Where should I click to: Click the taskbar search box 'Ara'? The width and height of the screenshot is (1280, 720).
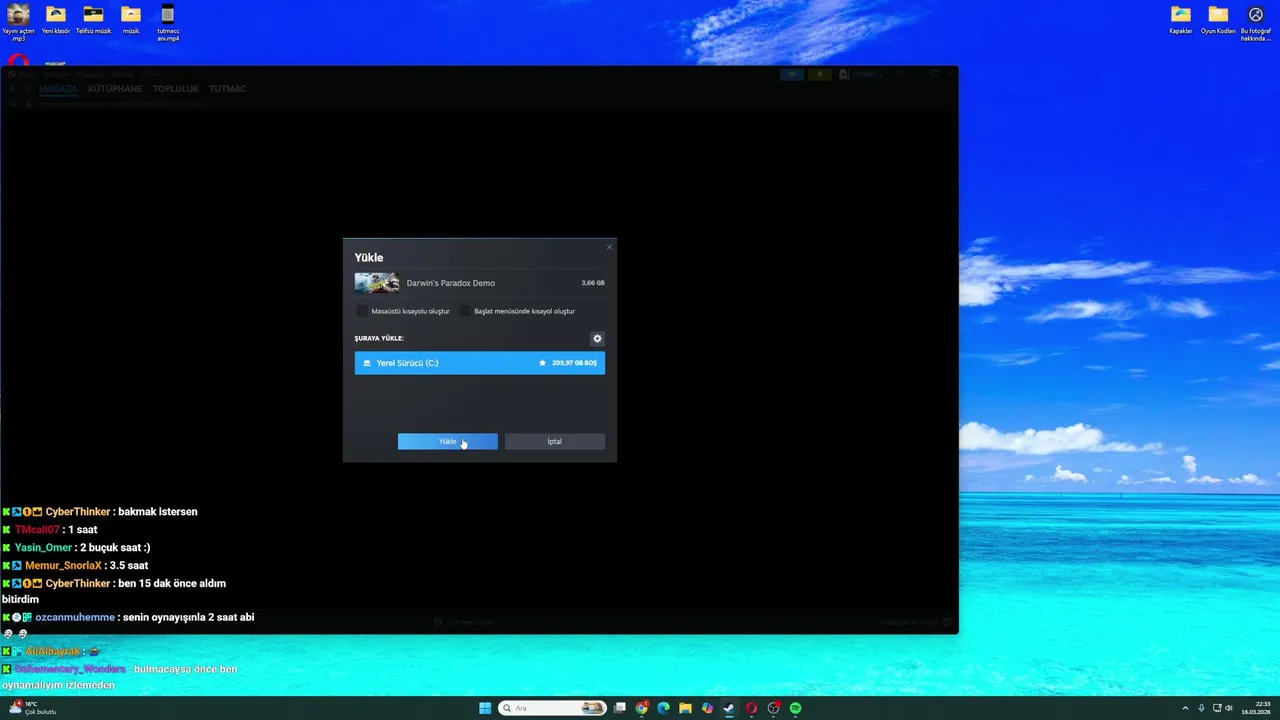tap(553, 708)
